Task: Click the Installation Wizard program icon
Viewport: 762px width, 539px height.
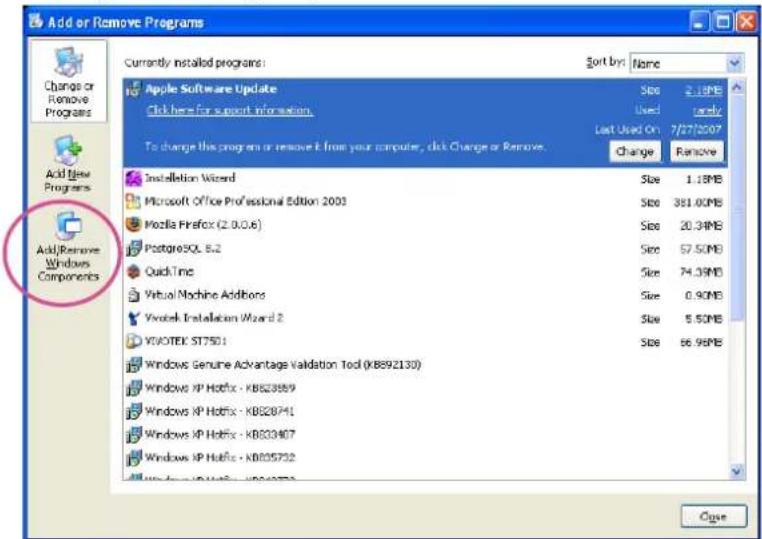Action: [133, 178]
